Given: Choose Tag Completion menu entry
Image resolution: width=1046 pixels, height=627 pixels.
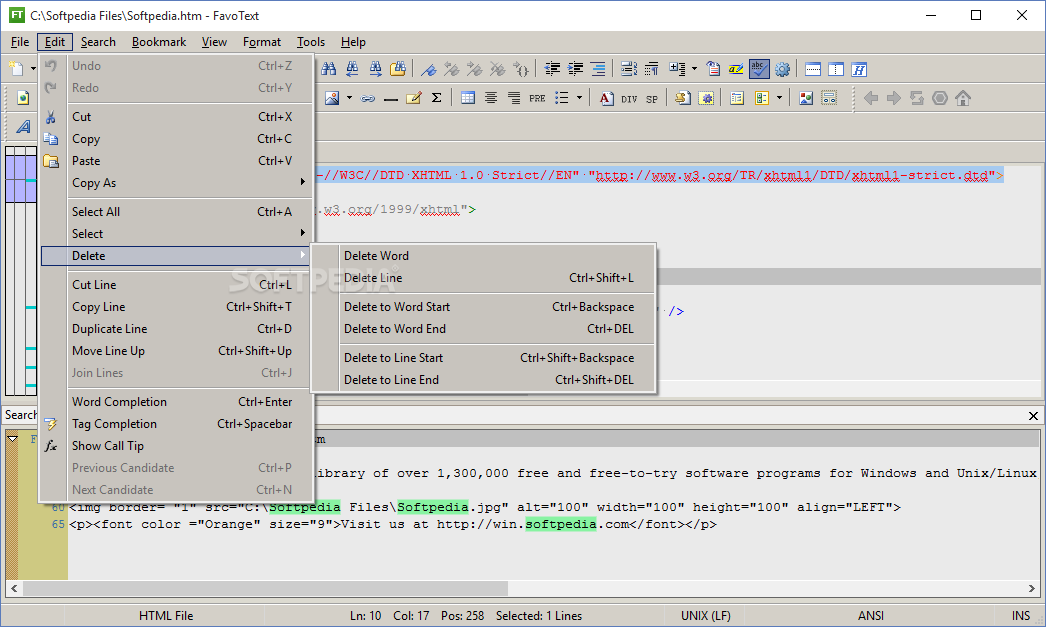Looking at the screenshot, I should (x=176, y=424).
